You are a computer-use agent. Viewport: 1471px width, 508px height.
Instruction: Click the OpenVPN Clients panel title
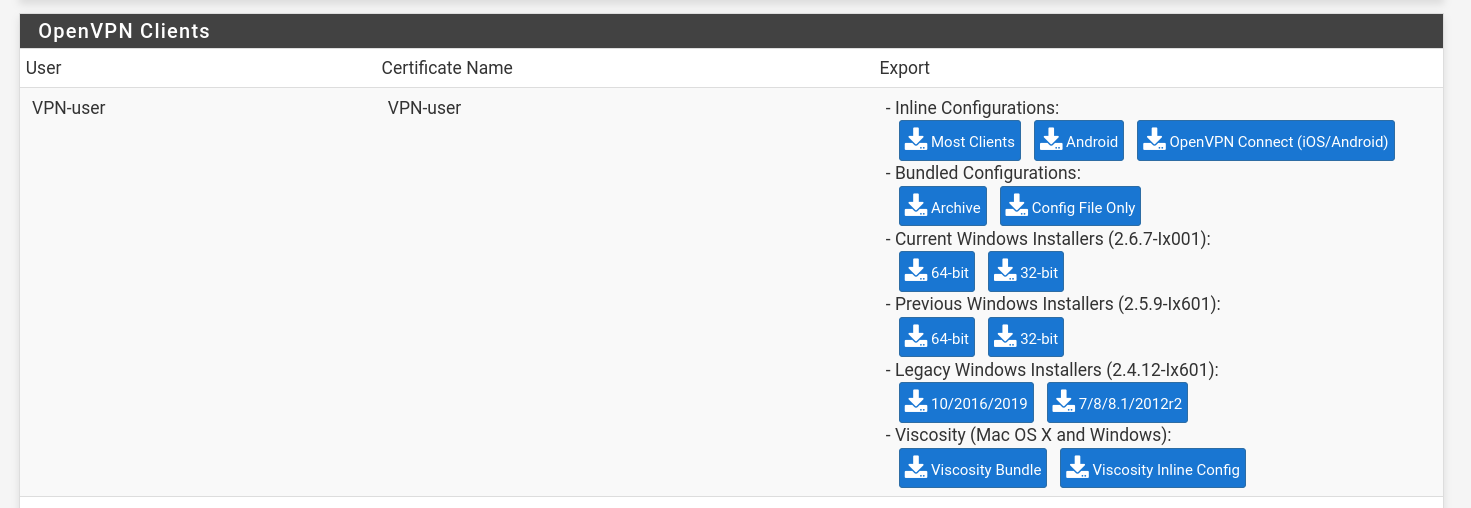124,31
